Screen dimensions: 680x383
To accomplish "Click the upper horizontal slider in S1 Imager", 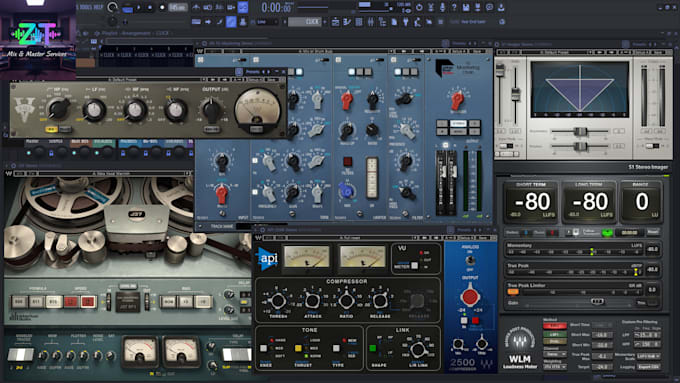I will click(580, 131).
